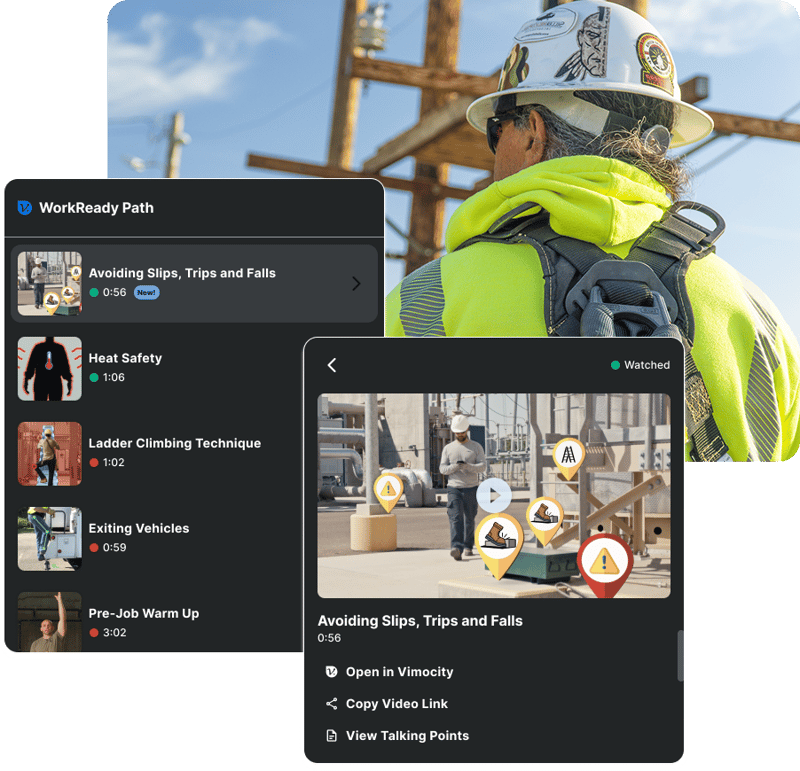
Task: Select Pre-Job Warm Up lesson
Action: click(143, 613)
